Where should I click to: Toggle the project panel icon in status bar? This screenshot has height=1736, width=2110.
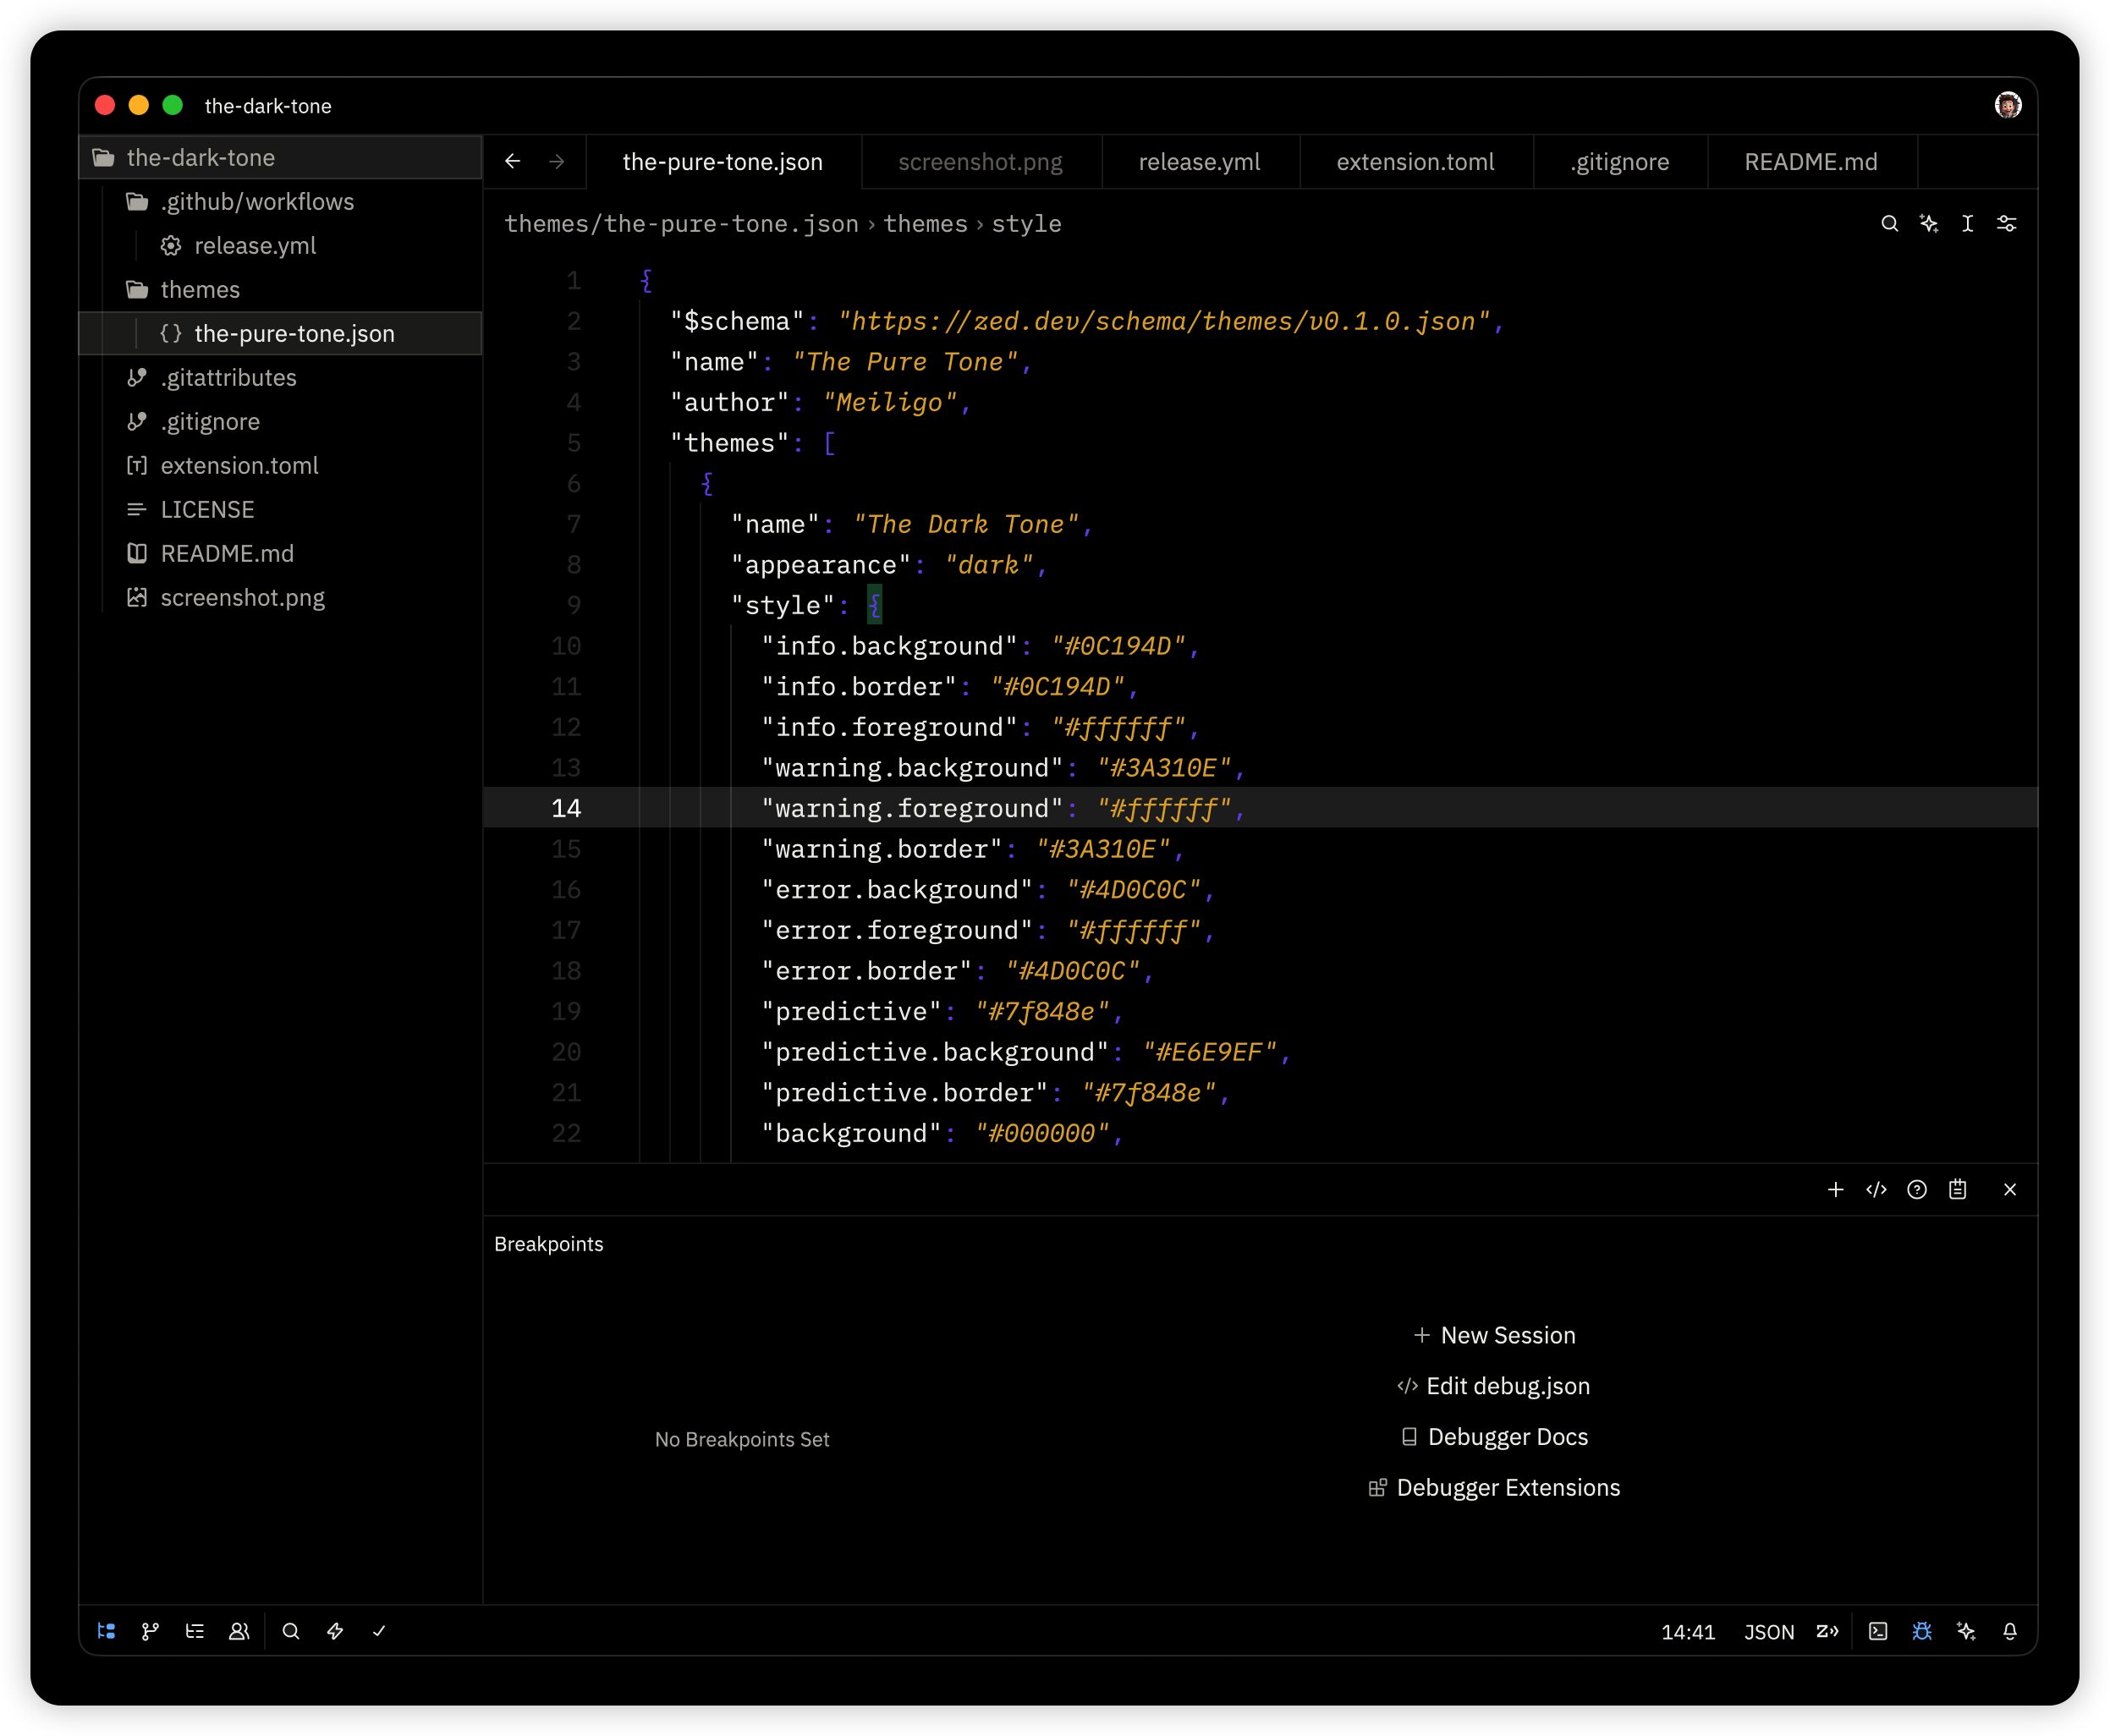(x=107, y=1631)
